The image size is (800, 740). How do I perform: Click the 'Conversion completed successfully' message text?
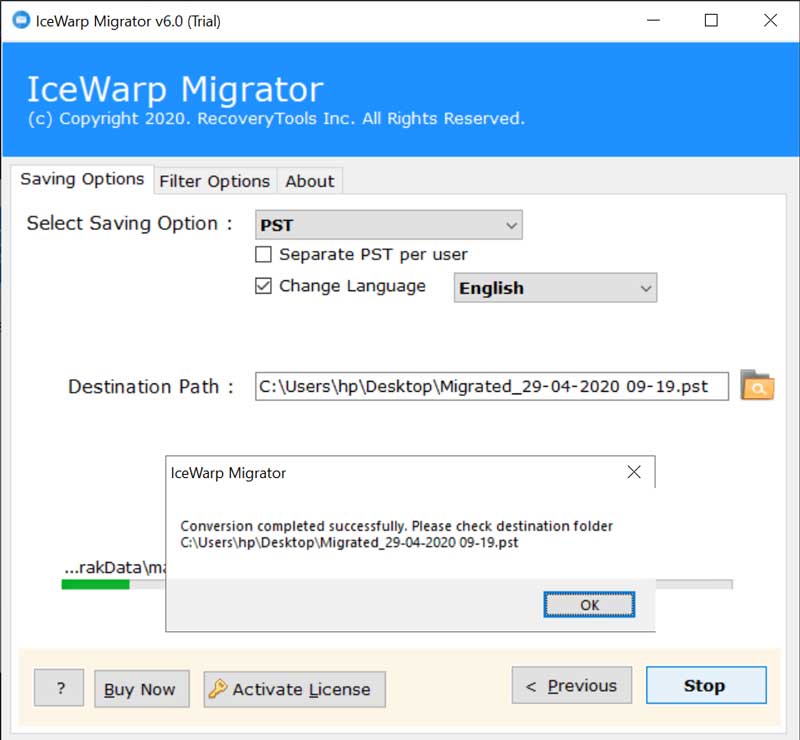point(396,526)
